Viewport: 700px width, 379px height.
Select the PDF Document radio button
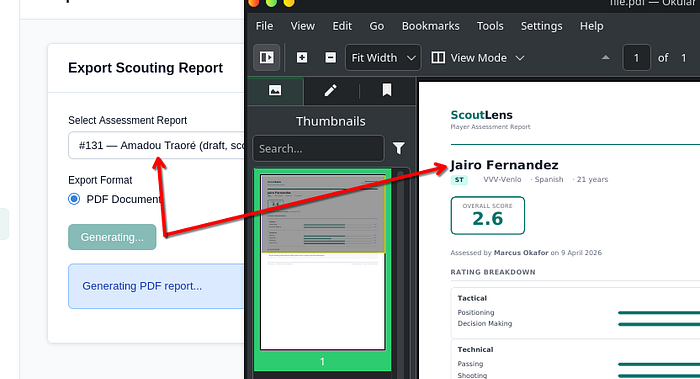(x=74, y=199)
